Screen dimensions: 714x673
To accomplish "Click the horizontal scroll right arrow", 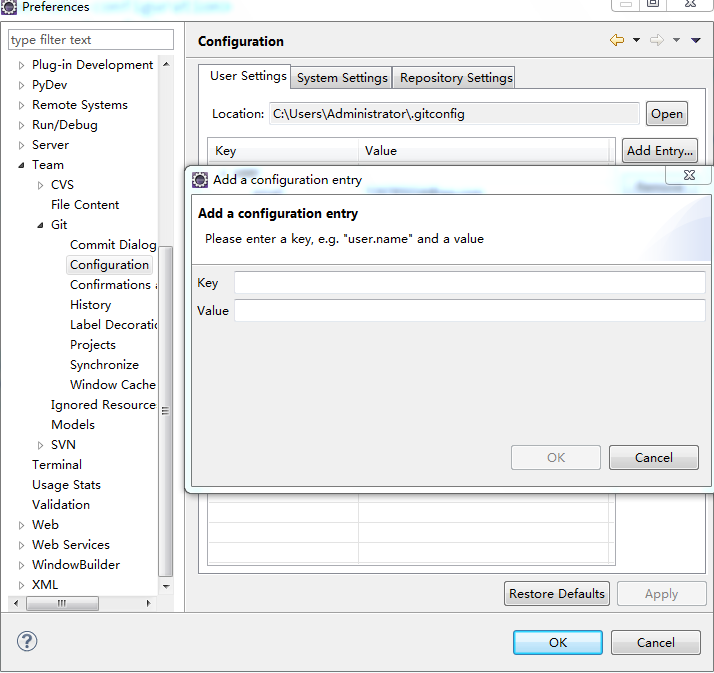I will (x=148, y=603).
